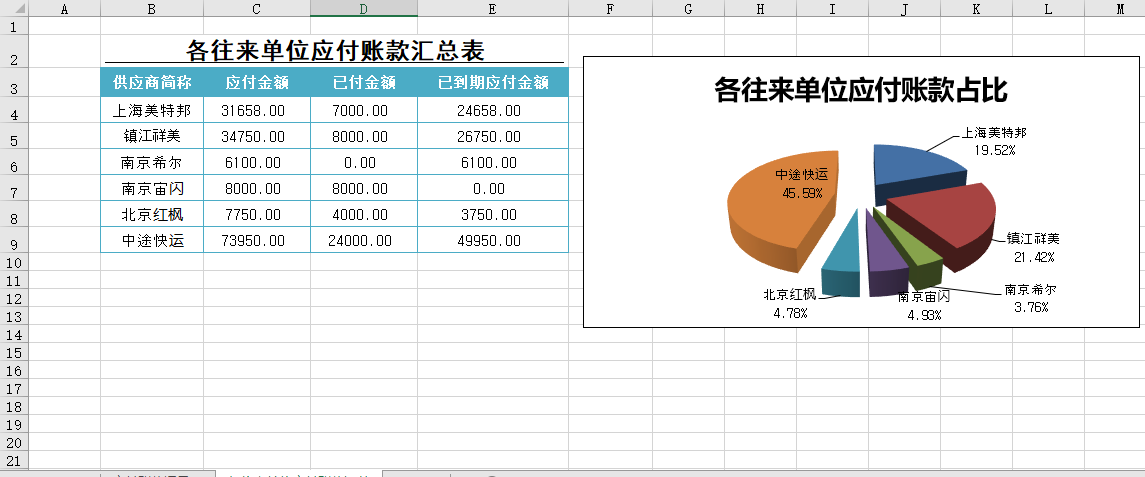Select column B header
Viewport: 1145px width, 477px height.
tap(151, 9)
